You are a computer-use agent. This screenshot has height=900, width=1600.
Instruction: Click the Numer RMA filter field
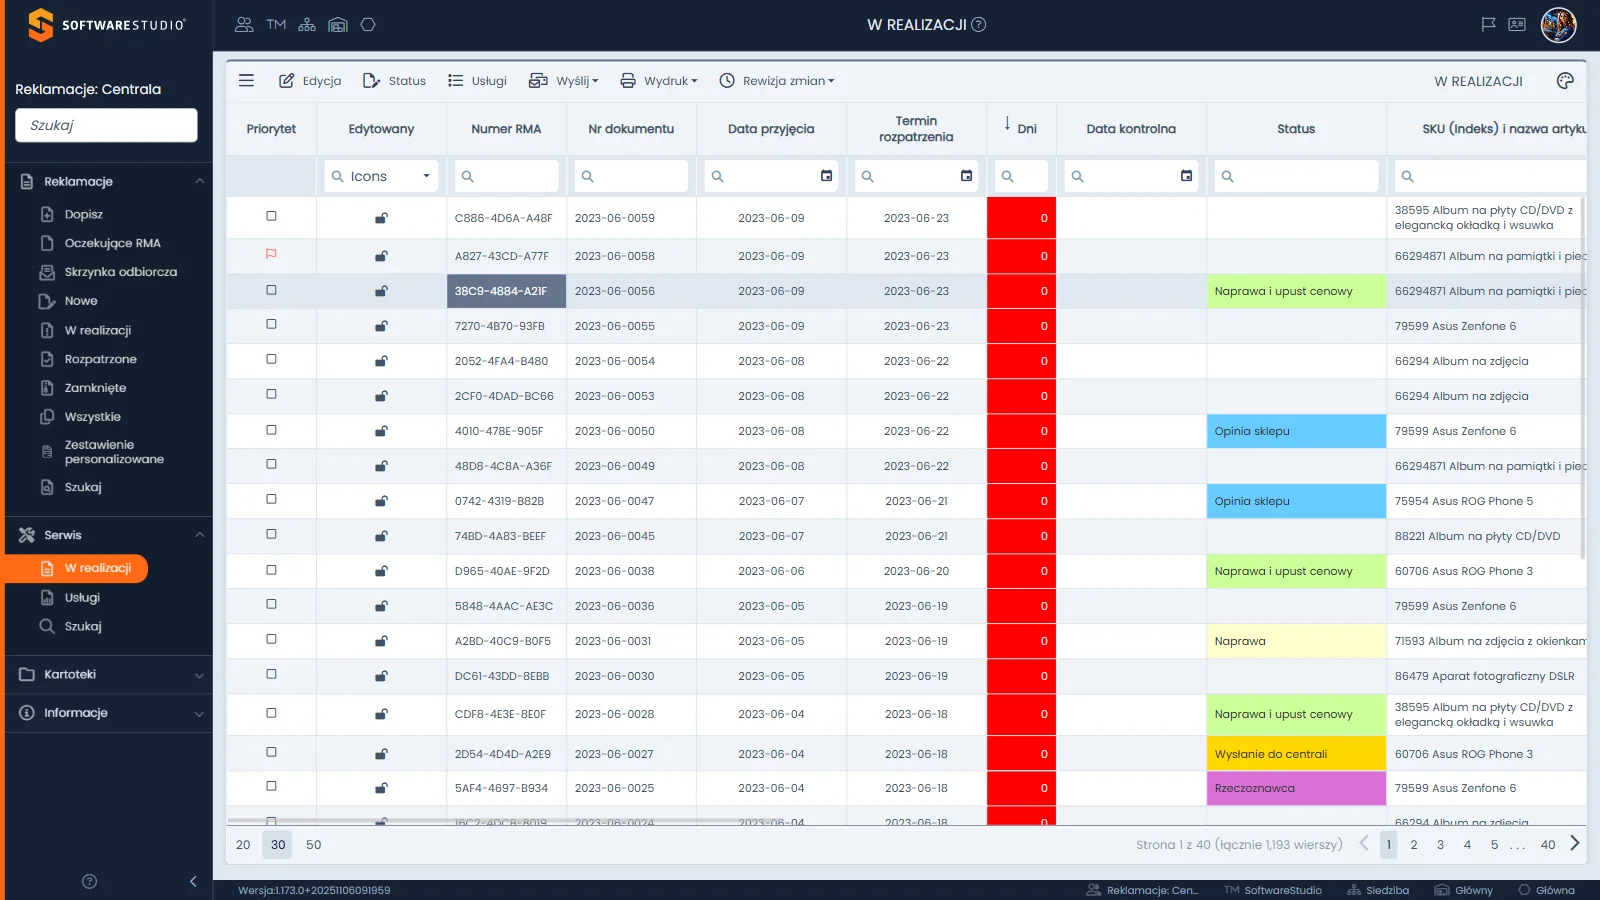click(507, 176)
